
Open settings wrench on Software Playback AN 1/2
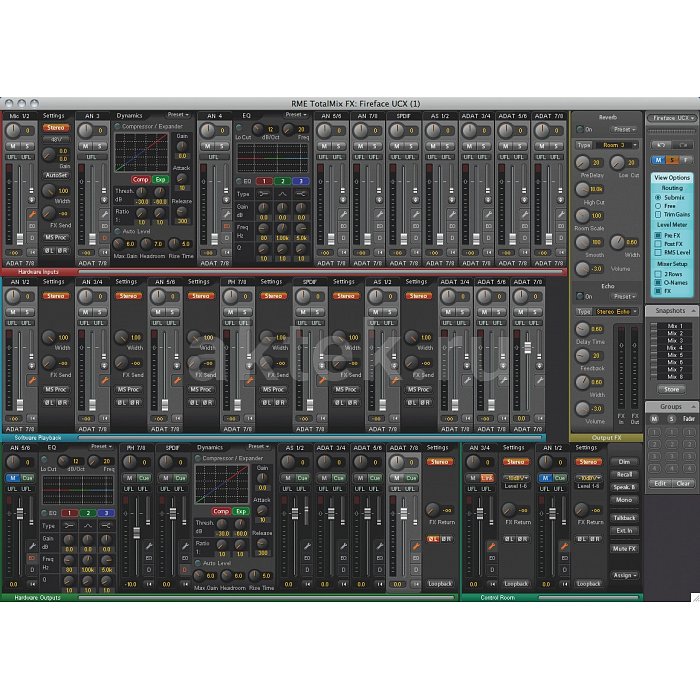(32, 380)
